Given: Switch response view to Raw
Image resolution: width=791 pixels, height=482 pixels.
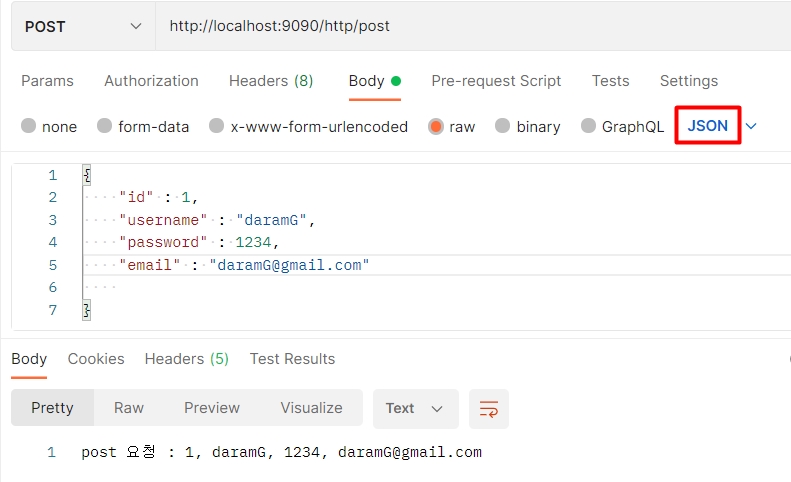Looking at the screenshot, I should click(x=129, y=408).
